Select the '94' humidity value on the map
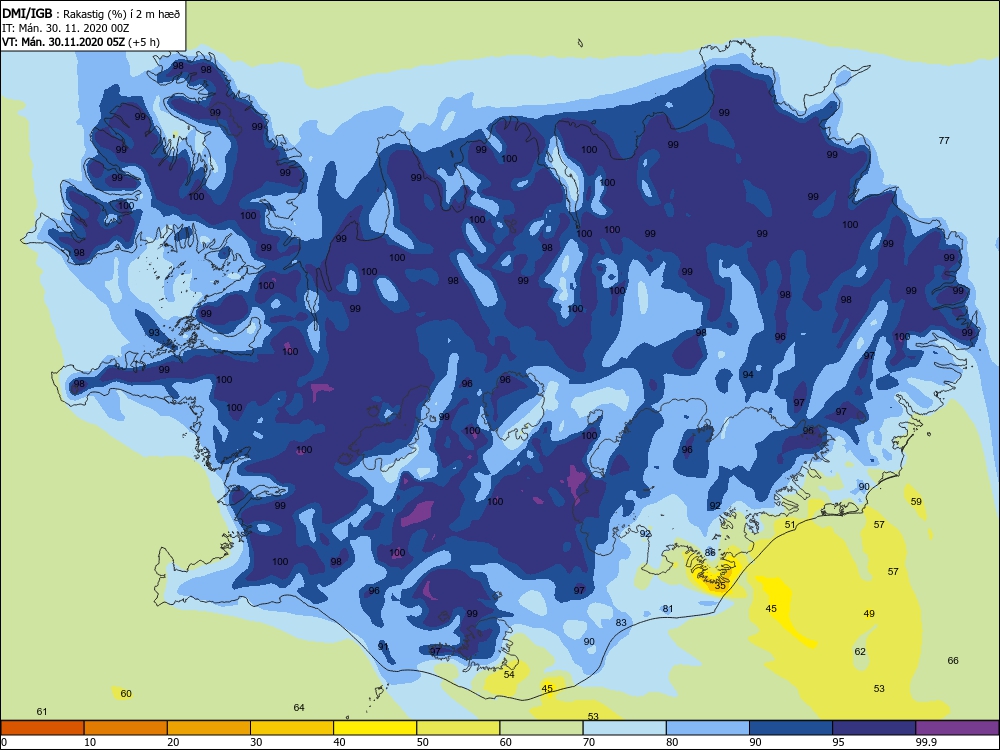1000x750 pixels. click(748, 374)
